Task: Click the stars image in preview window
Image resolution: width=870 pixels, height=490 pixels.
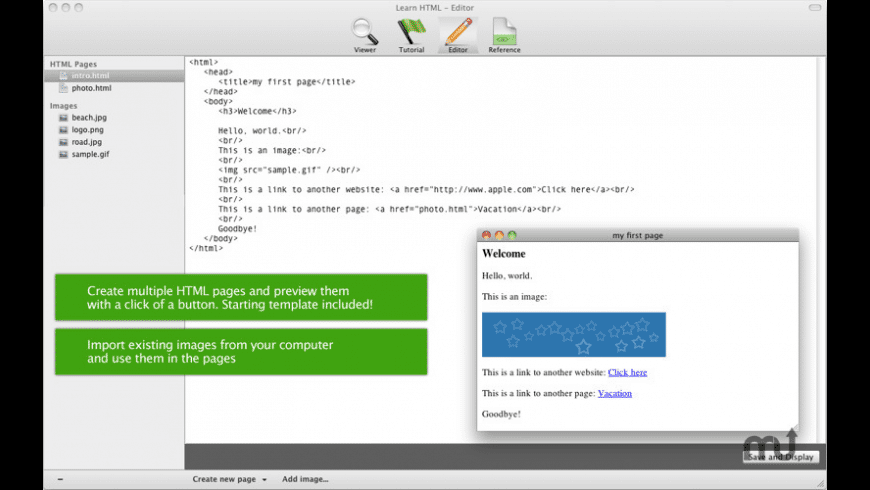Action: click(574, 335)
